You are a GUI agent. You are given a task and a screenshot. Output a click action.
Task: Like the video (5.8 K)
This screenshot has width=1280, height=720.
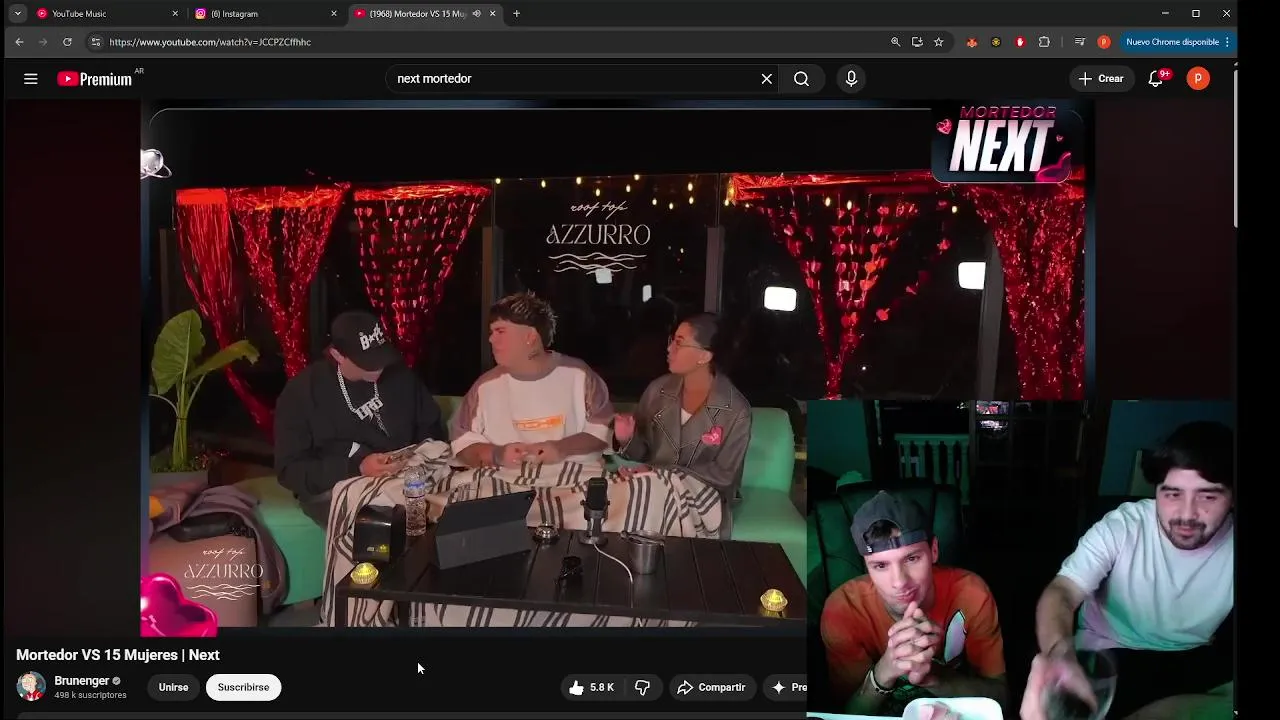point(591,687)
